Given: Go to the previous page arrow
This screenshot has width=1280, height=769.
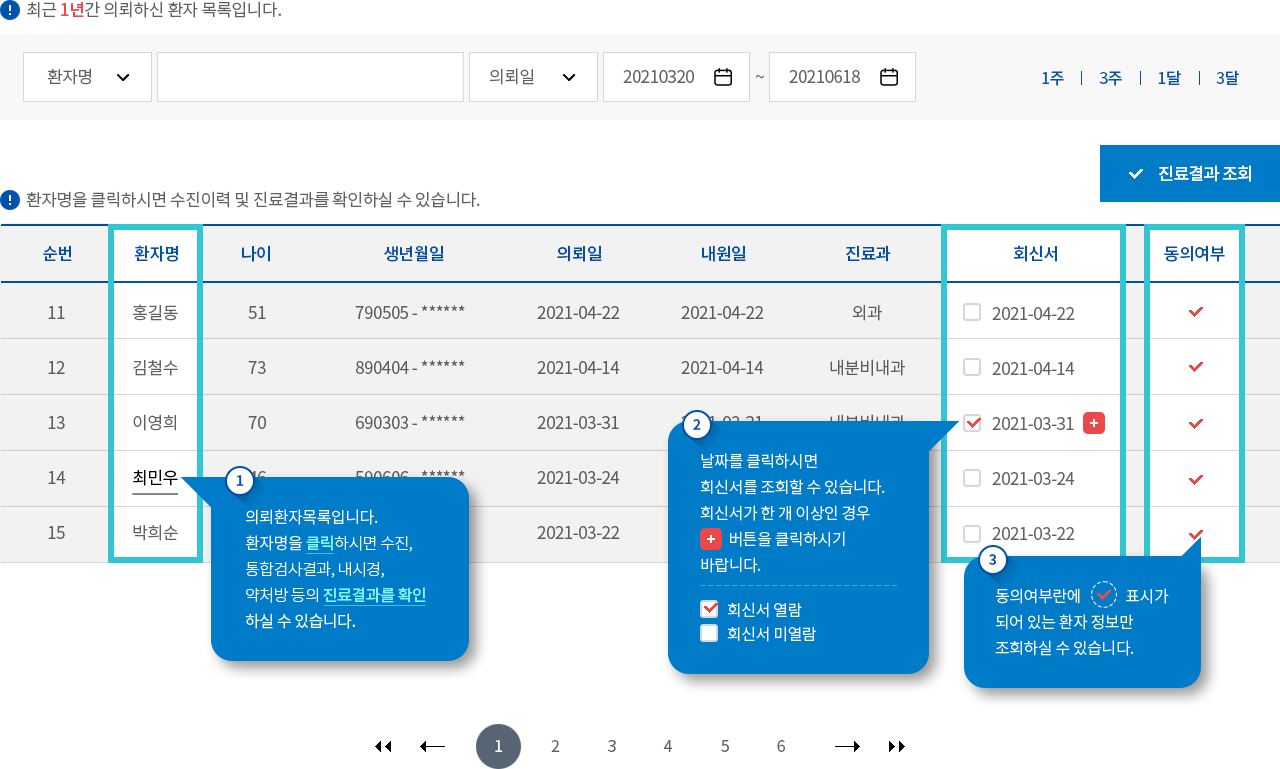Looking at the screenshot, I should pos(433,746).
